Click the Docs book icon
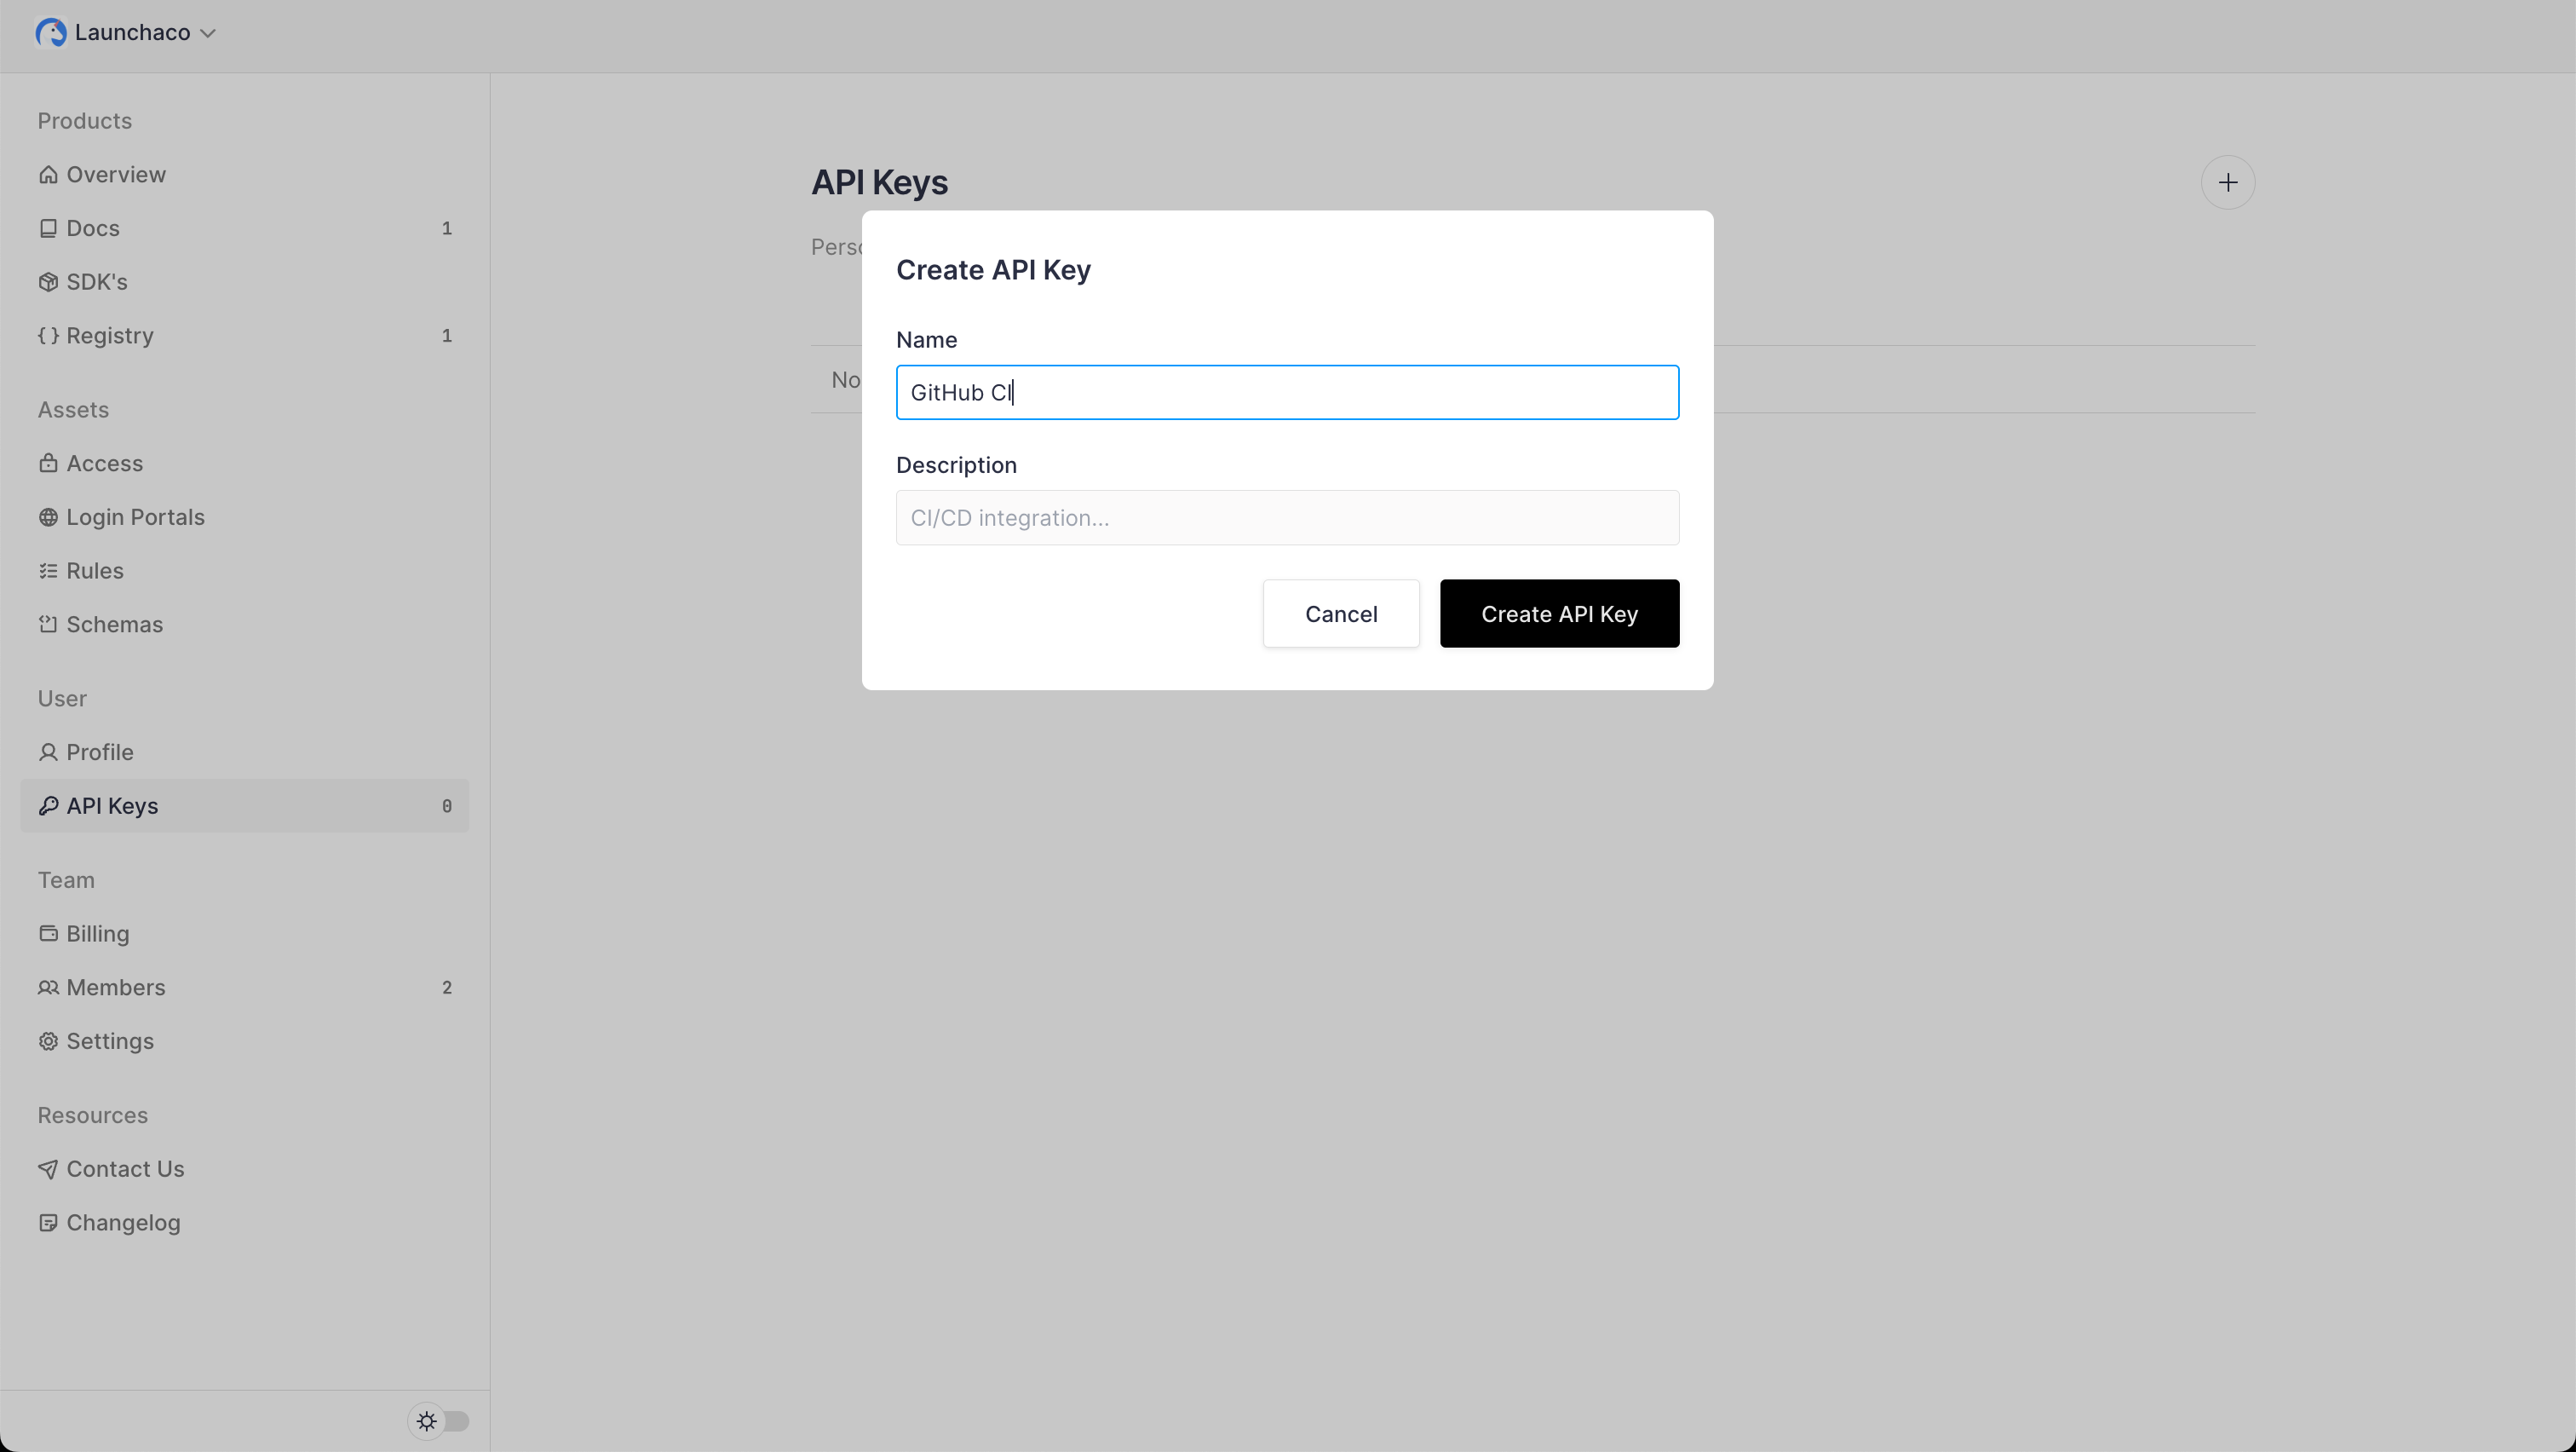 [48, 229]
